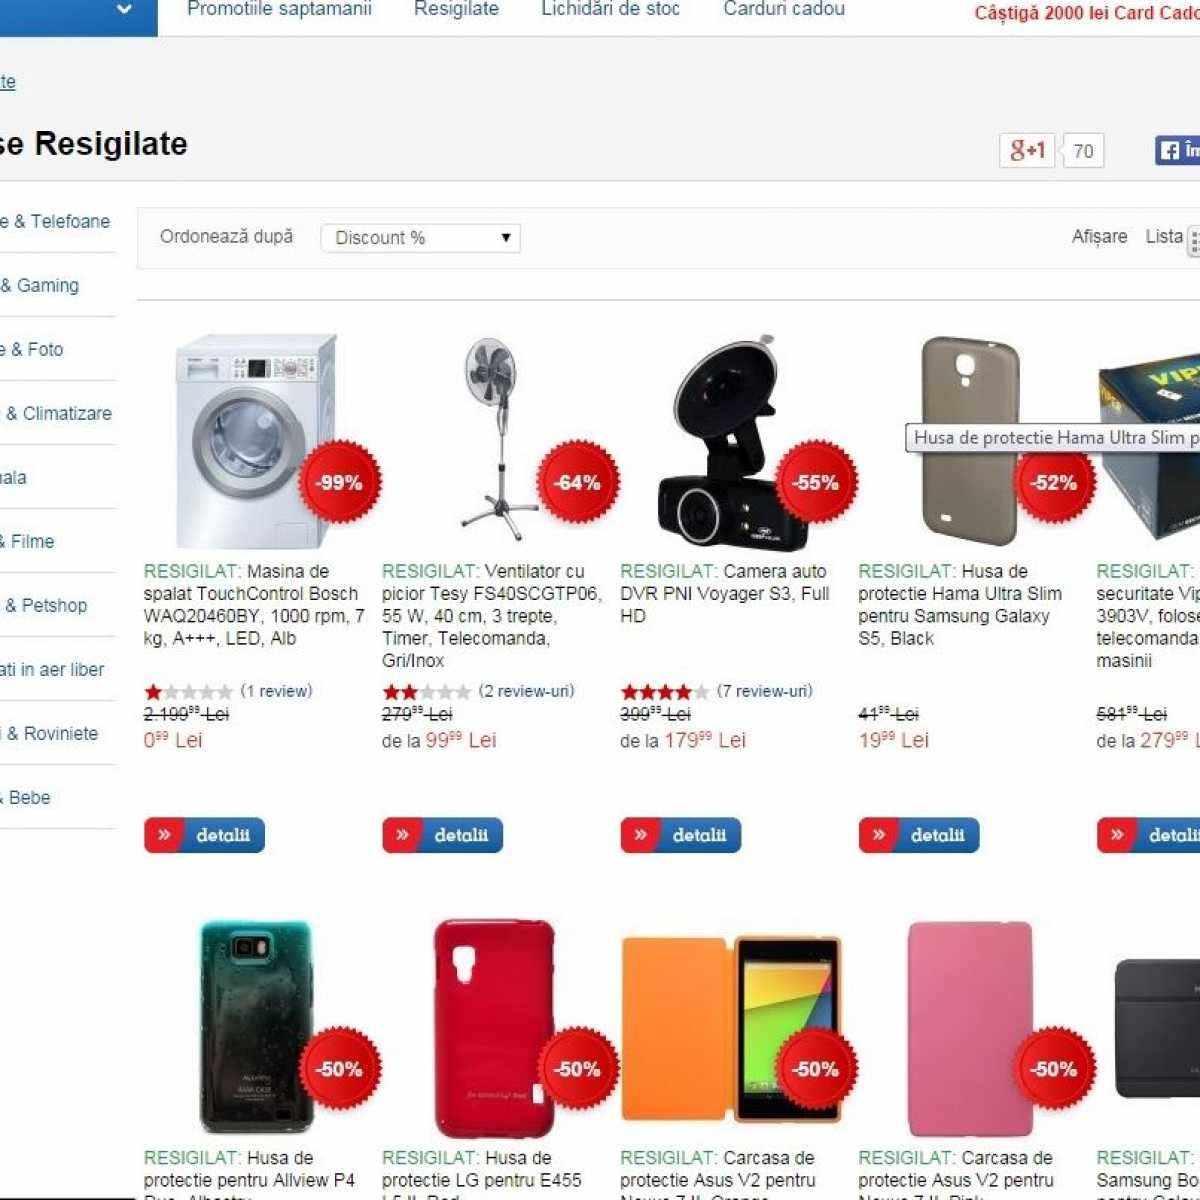Viewport: 1200px width, 1200px height.
Task: Select Lista display mode
Action: [x=1164, y=237]
